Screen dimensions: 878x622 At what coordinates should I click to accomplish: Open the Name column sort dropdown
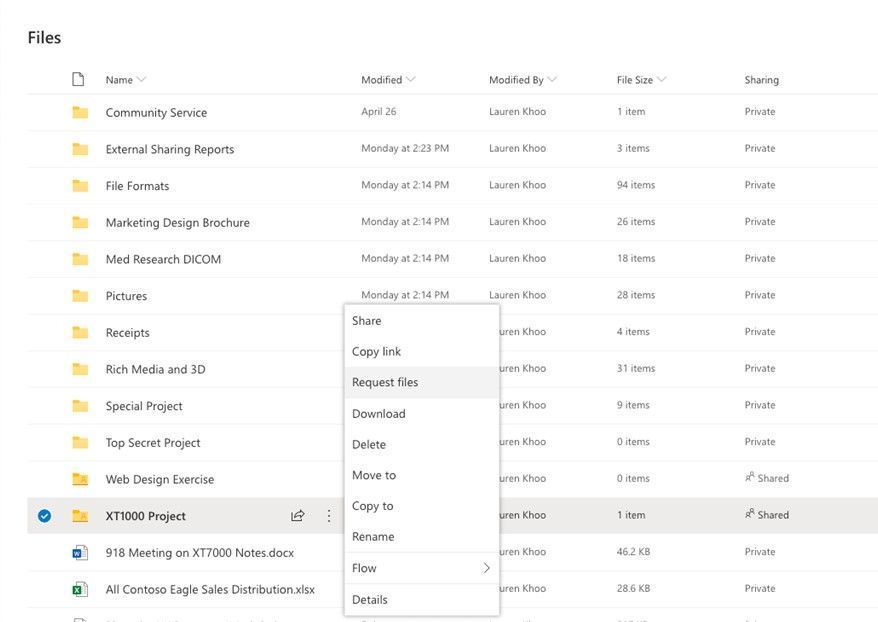click(x=141, y=79)
